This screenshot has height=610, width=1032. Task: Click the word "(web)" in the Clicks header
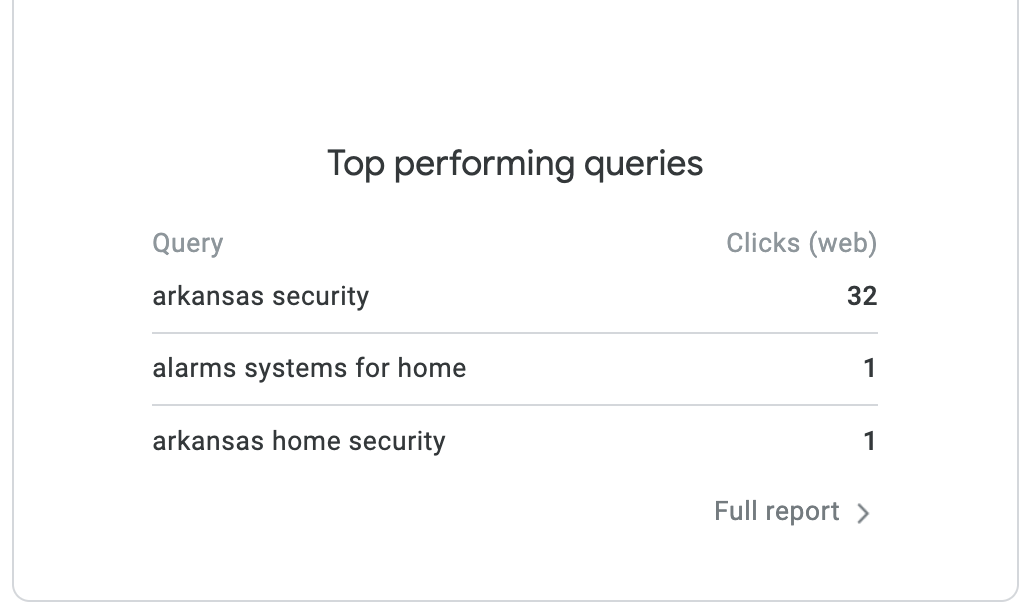842,244
